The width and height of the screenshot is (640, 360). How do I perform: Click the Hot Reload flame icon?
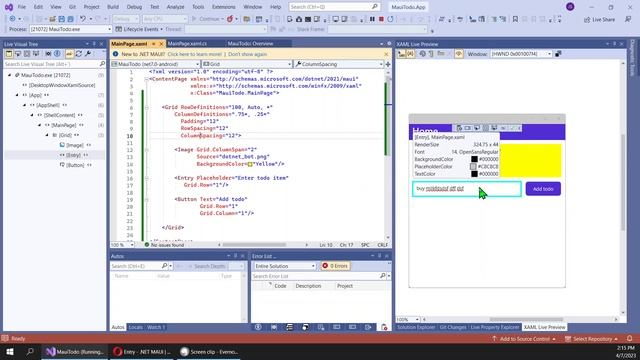230,19
